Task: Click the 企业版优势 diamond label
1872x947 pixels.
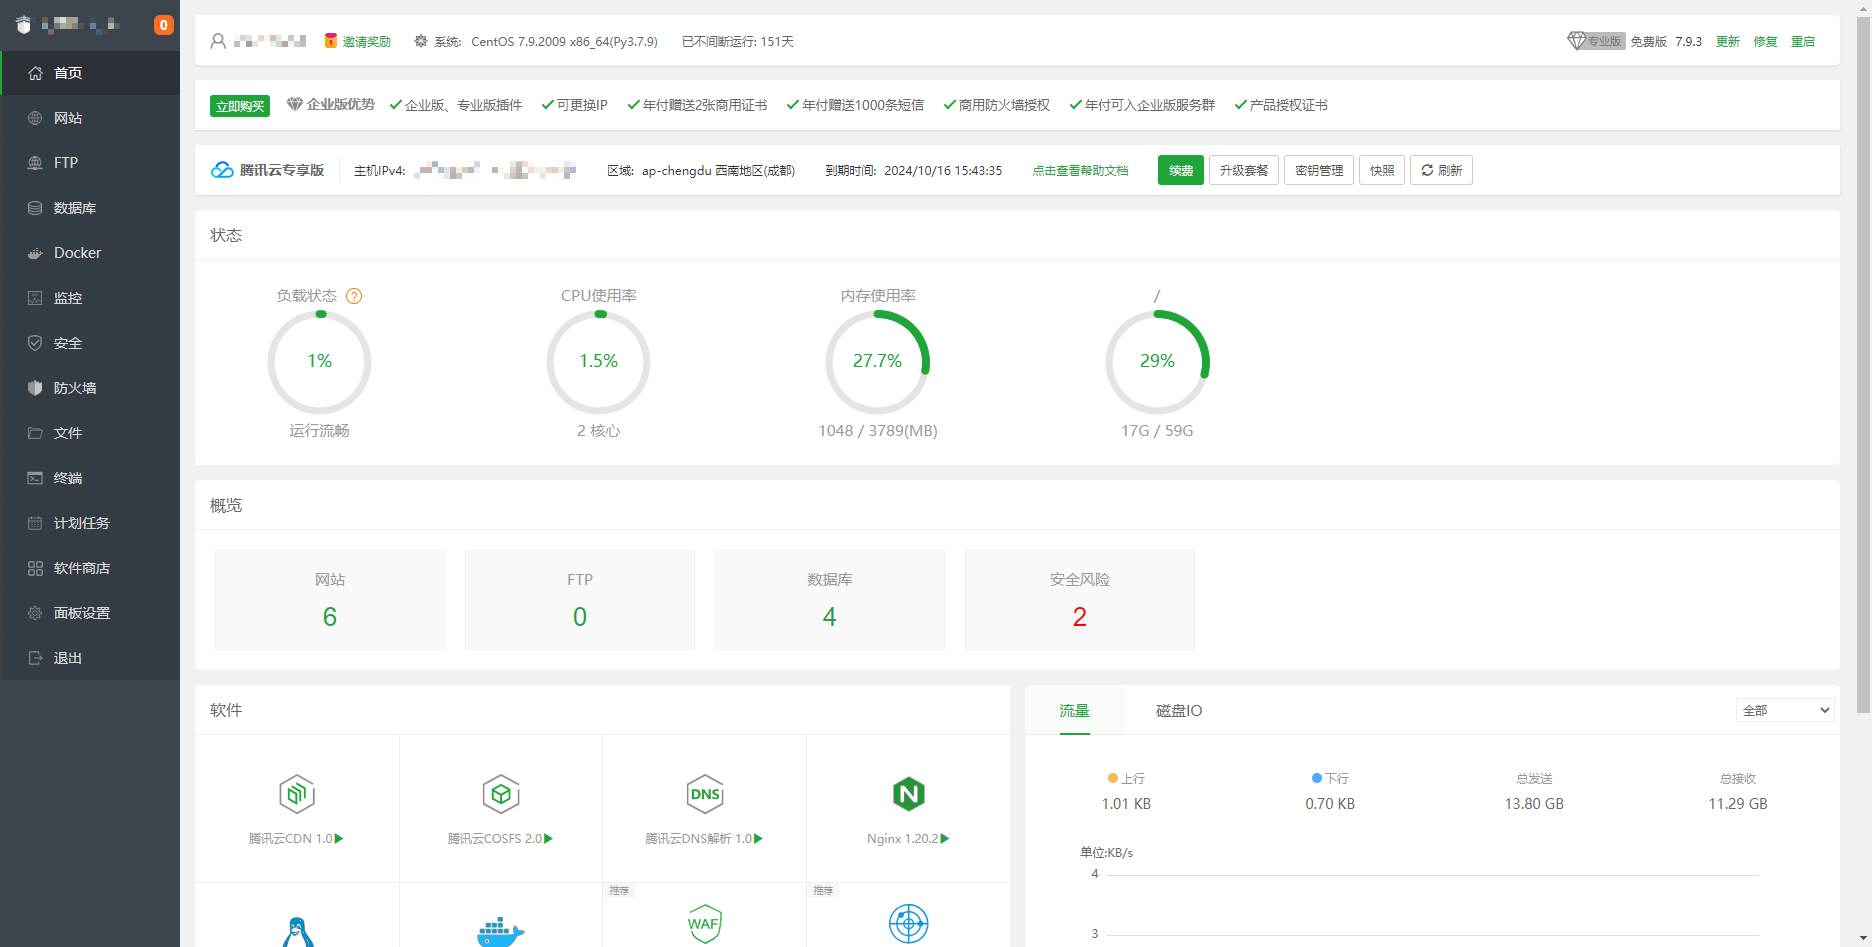Action: pos(331,104)
